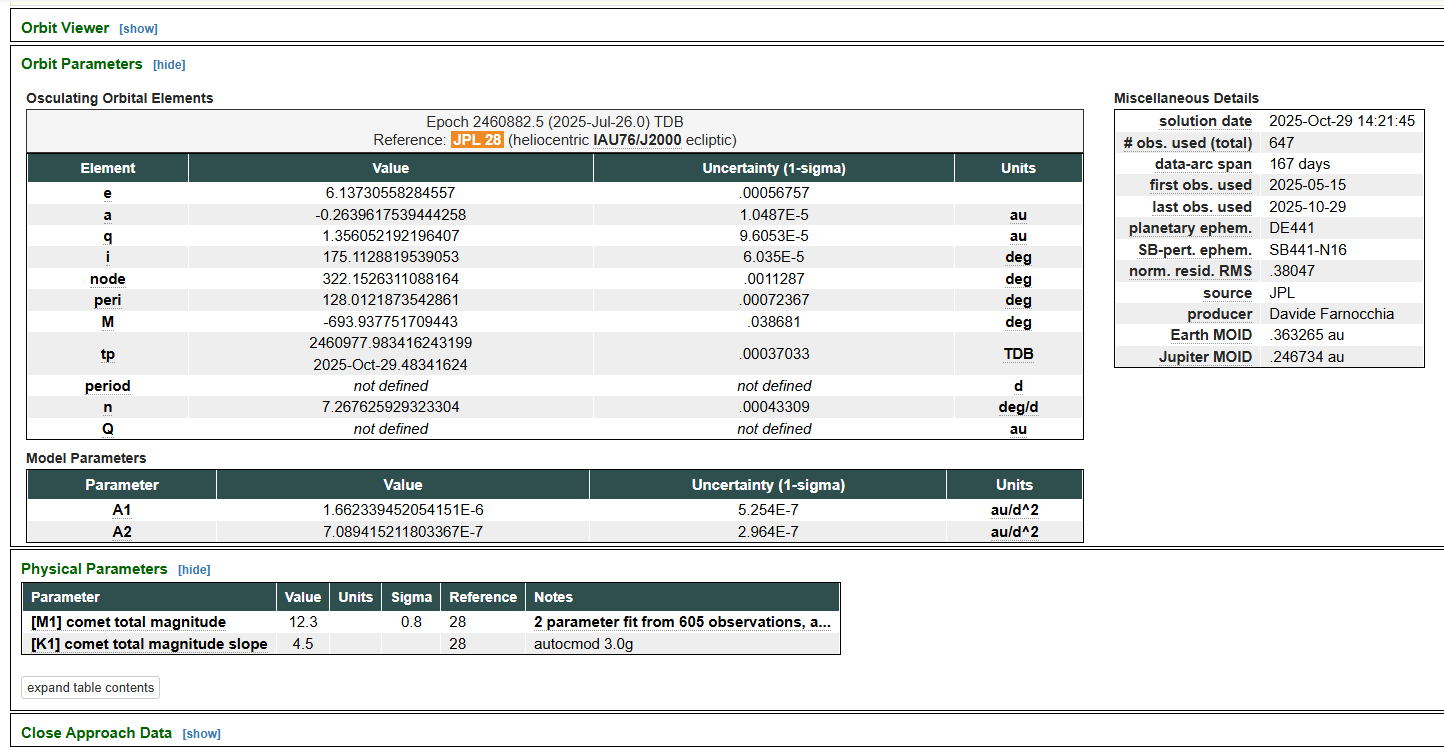Collapse the Physical Parameters section
This screenshot has height=753, width=1444.
pos(194,570)
